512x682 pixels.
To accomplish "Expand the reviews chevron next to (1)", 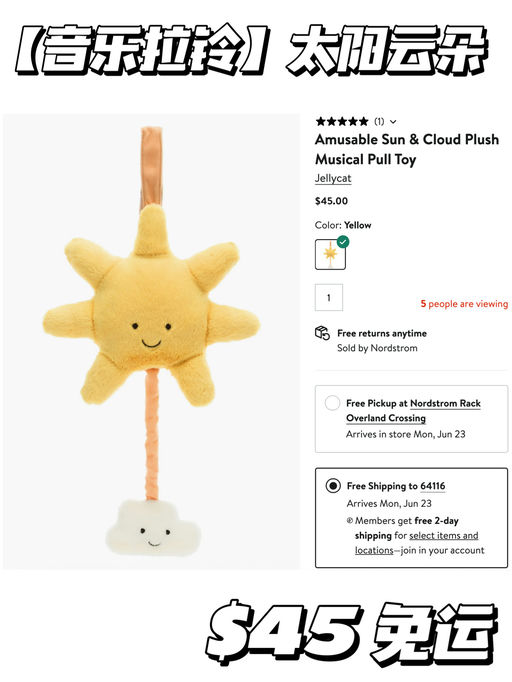I will [x=393, y=122].
